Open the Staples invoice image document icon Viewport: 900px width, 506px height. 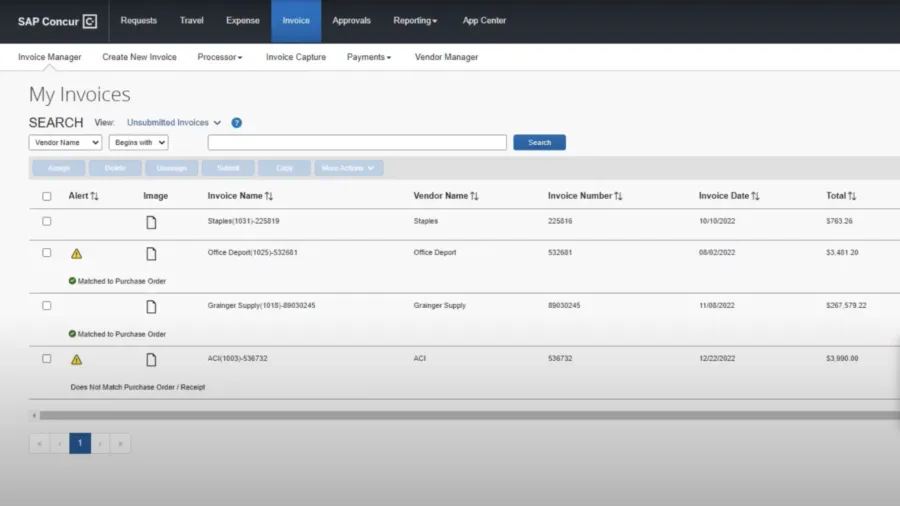pyautogui.click(x=151, y=222)
